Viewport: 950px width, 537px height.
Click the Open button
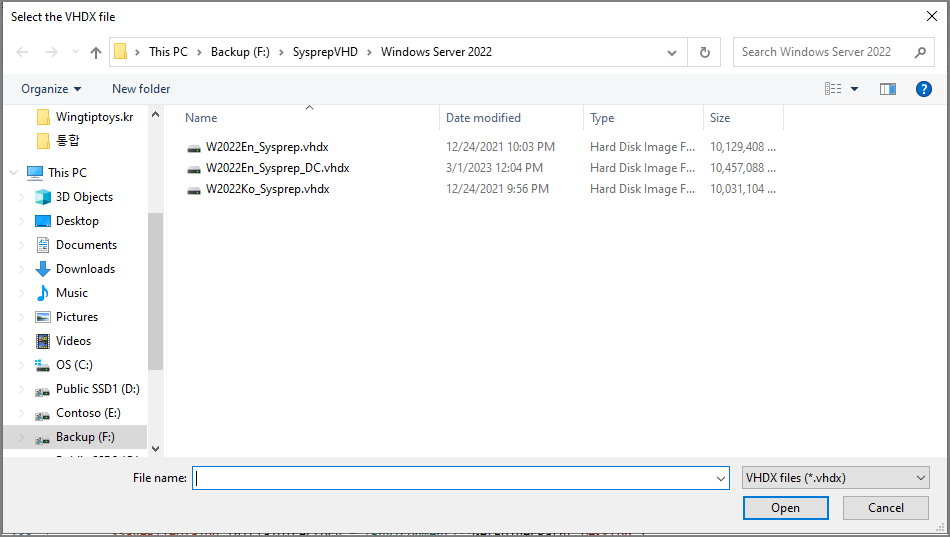pyautogui.click(x=786, y=508)
